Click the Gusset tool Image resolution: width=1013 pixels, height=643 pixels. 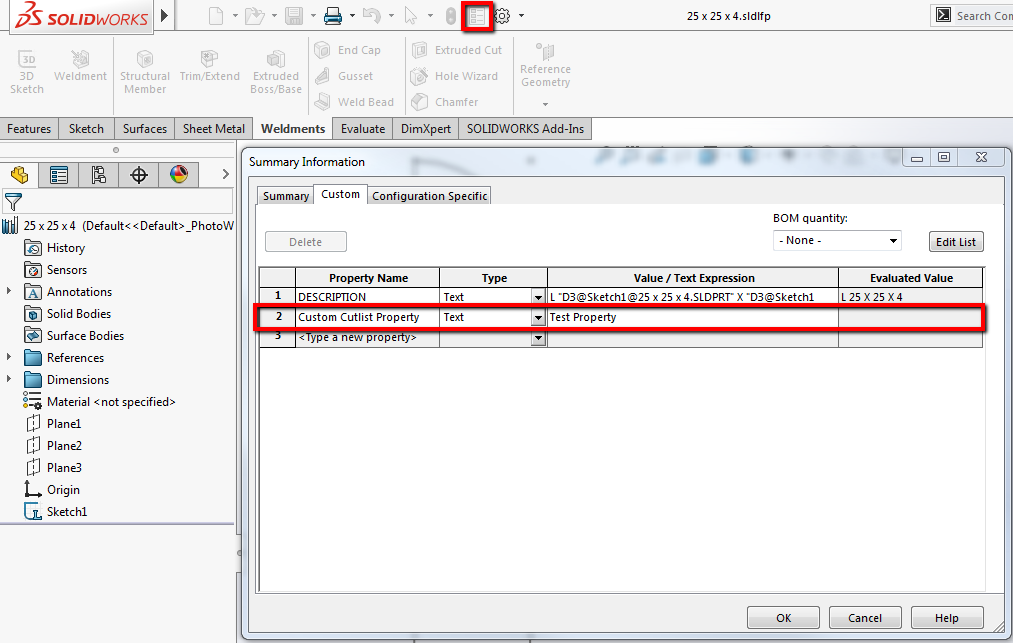coord(344,76)
